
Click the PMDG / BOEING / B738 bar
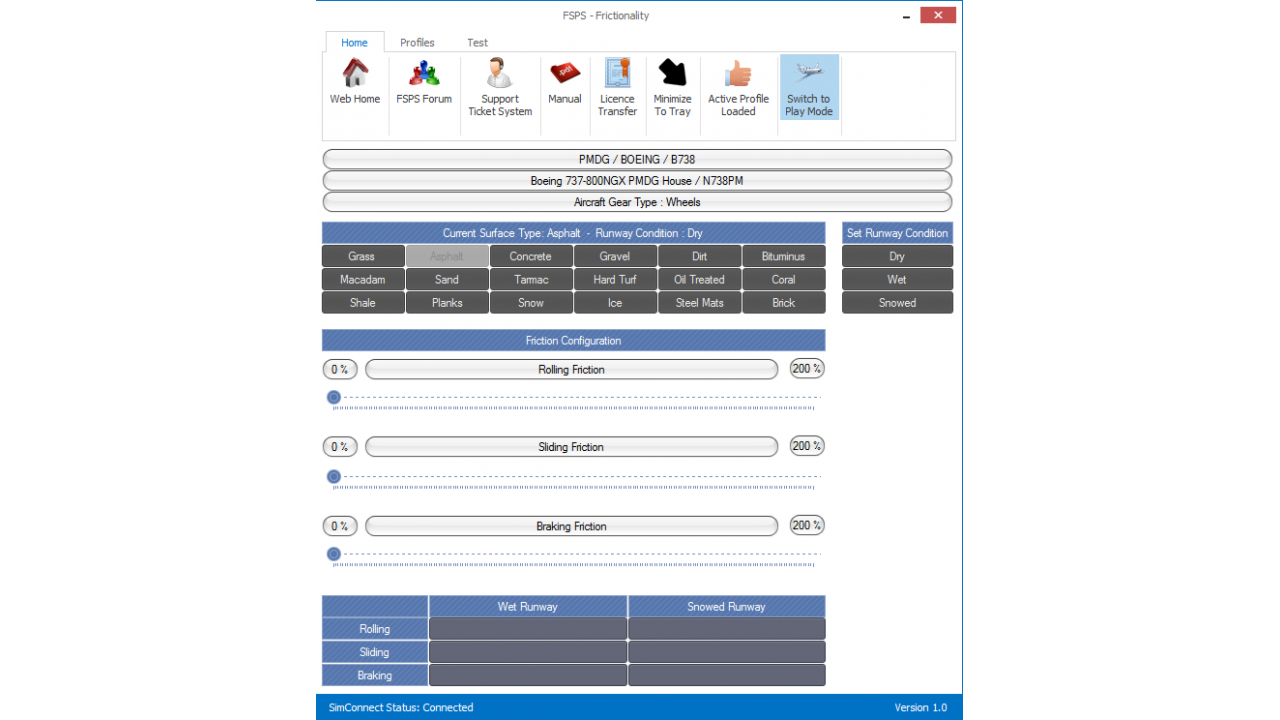[637, 159]
